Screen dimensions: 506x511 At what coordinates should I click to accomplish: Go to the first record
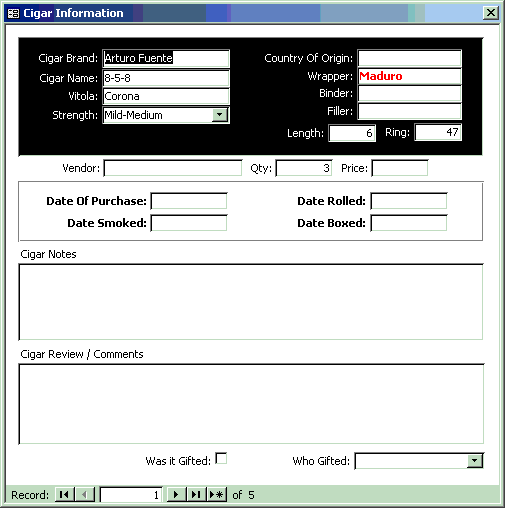pos(65,494)
